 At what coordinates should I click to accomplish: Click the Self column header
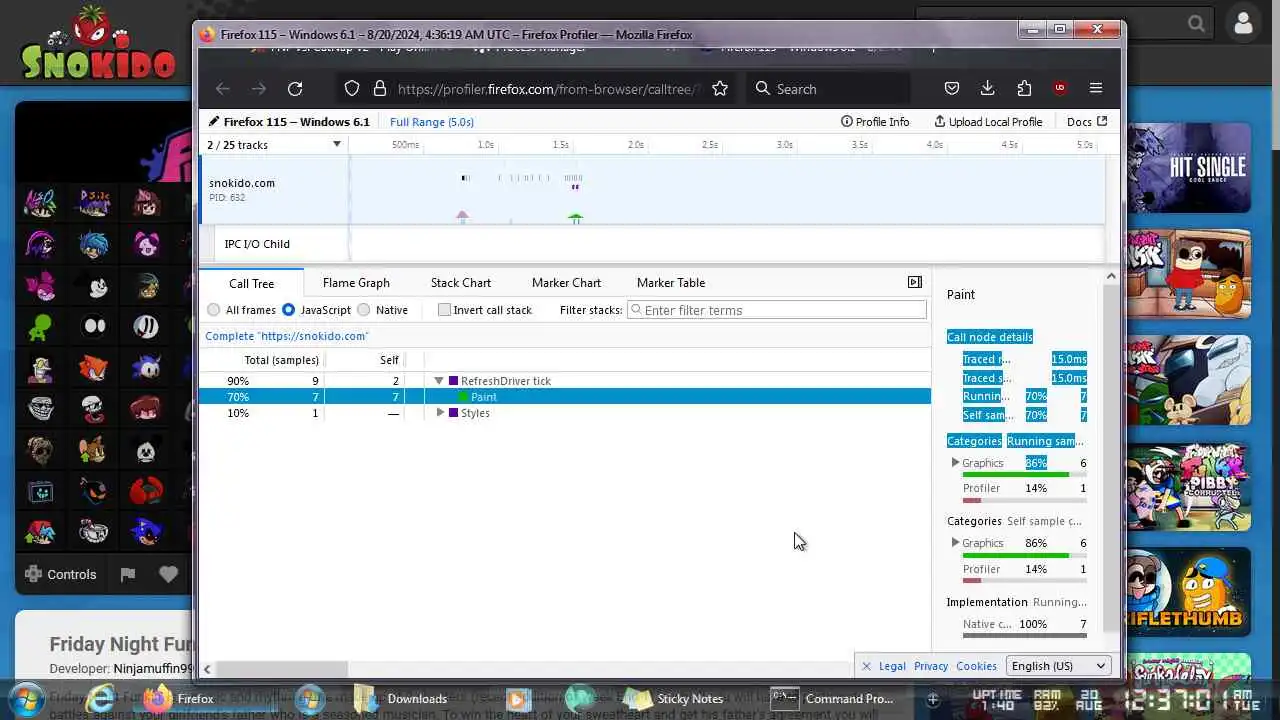(389, 360)
